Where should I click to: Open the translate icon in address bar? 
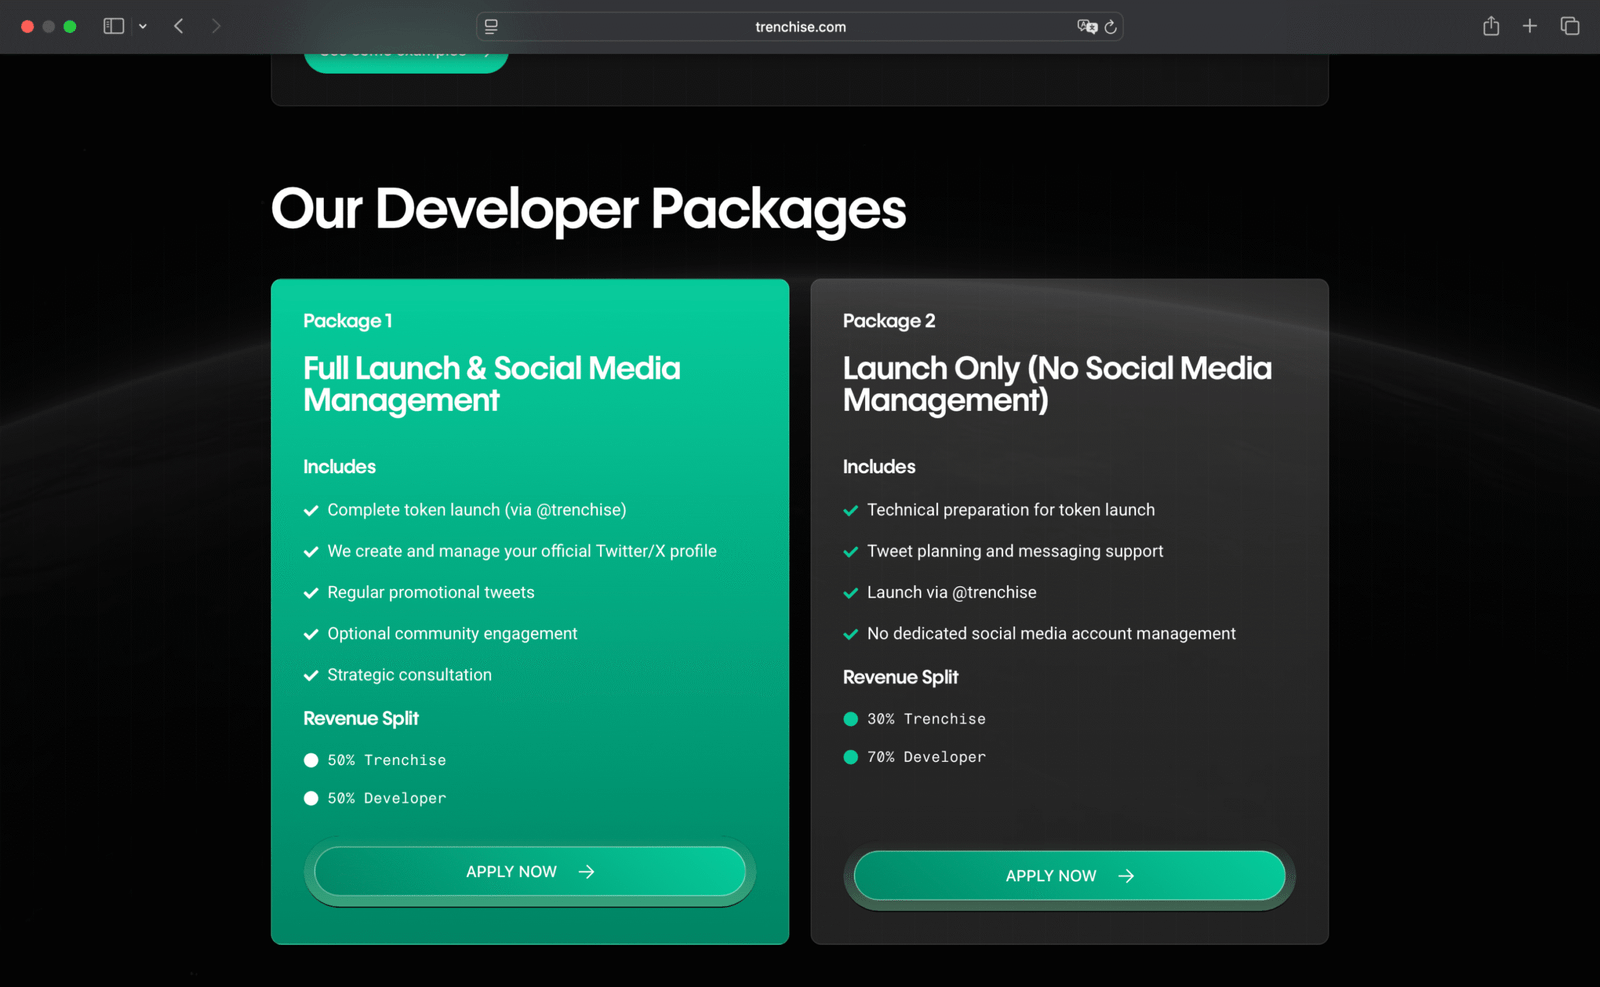click(1087, 27)
